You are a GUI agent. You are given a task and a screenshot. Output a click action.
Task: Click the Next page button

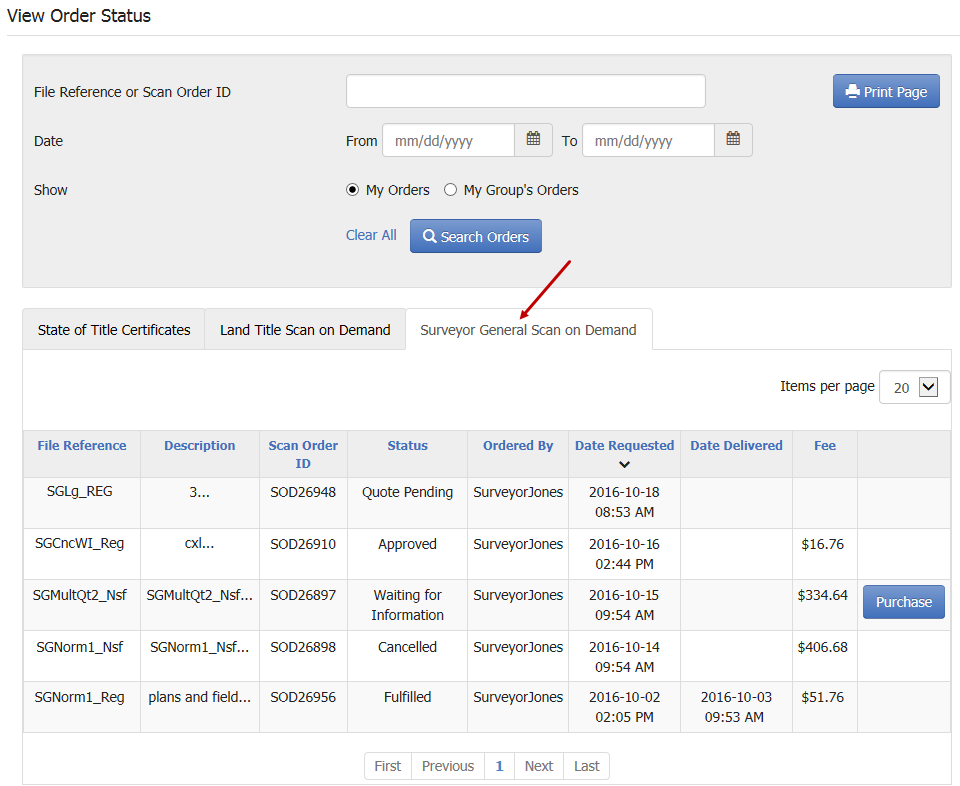[x=538, y=765]
